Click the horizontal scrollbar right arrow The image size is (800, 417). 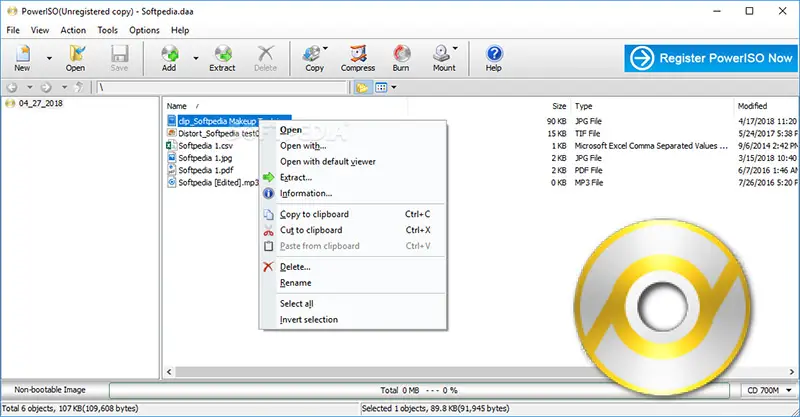792,372
